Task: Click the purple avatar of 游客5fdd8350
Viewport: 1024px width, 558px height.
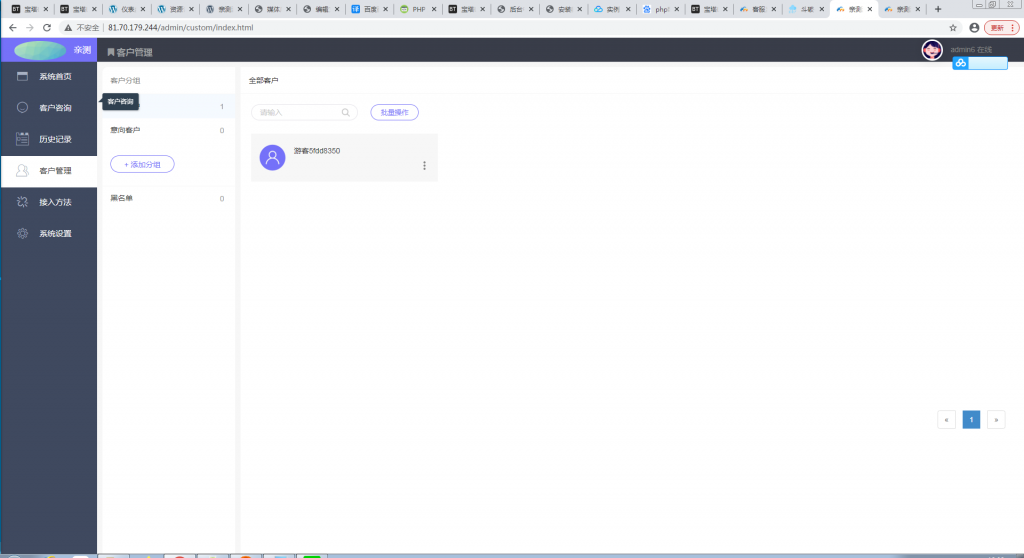Action: click(x=272, y=157)
